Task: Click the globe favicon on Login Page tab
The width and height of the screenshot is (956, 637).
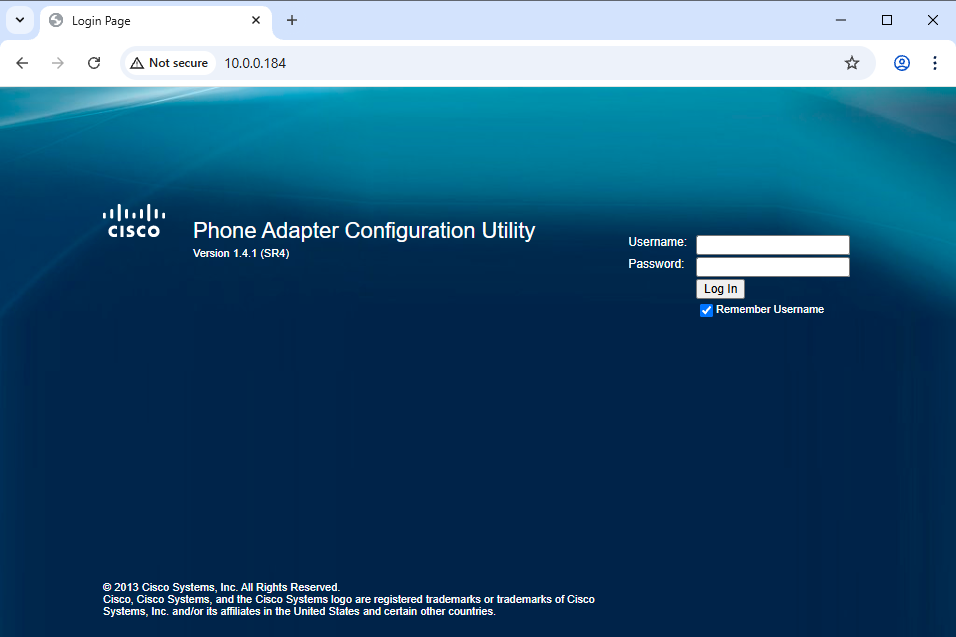Action: pos(56,20)
